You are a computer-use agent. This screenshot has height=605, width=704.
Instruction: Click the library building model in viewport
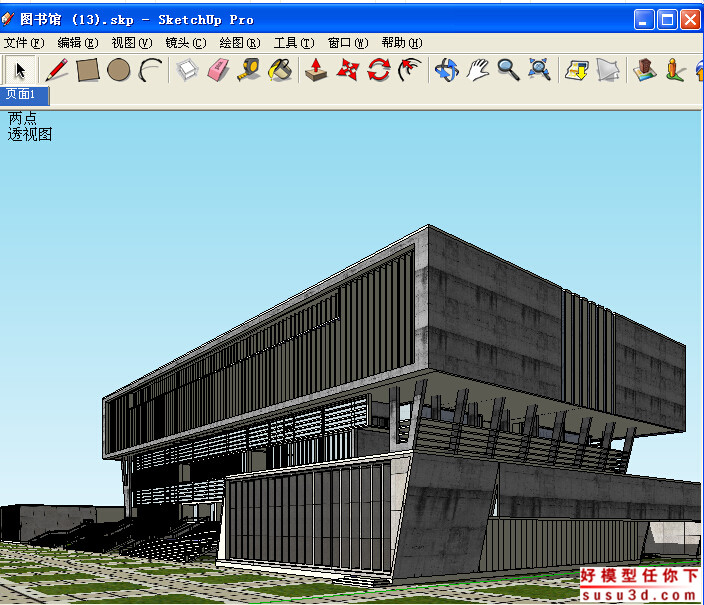coord(395,404)
